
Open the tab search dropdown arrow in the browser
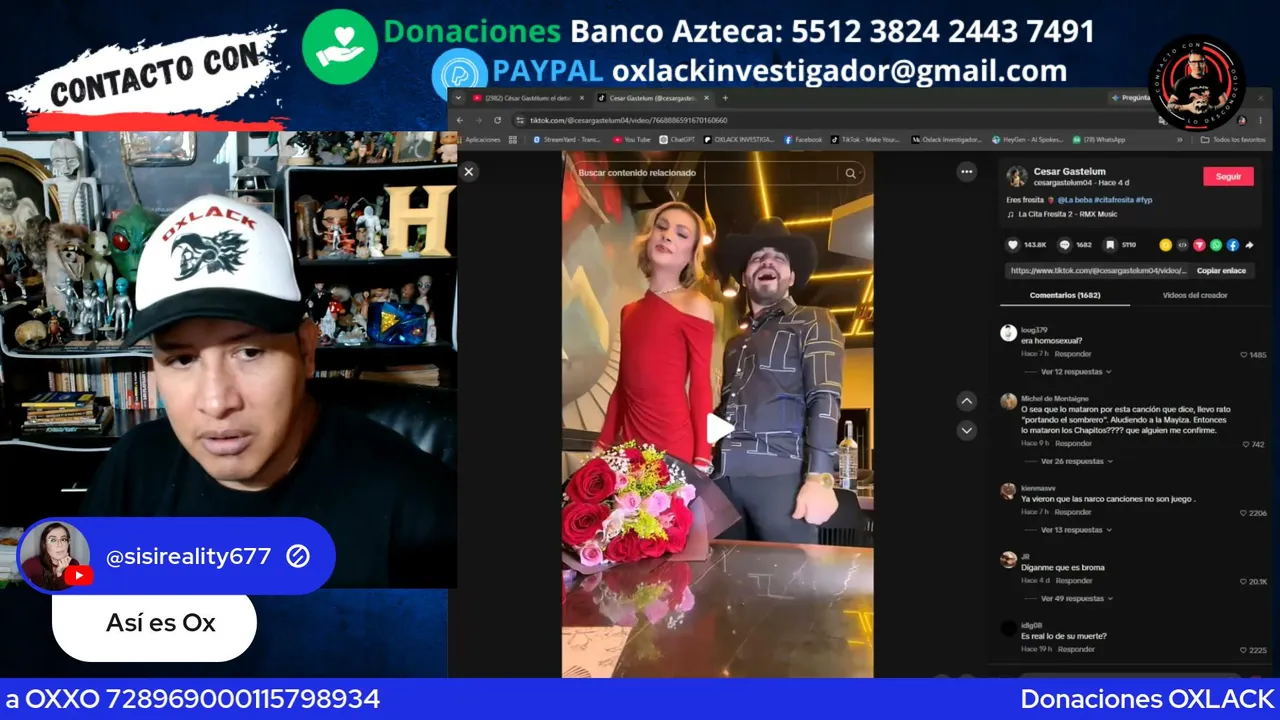point(458,98)
